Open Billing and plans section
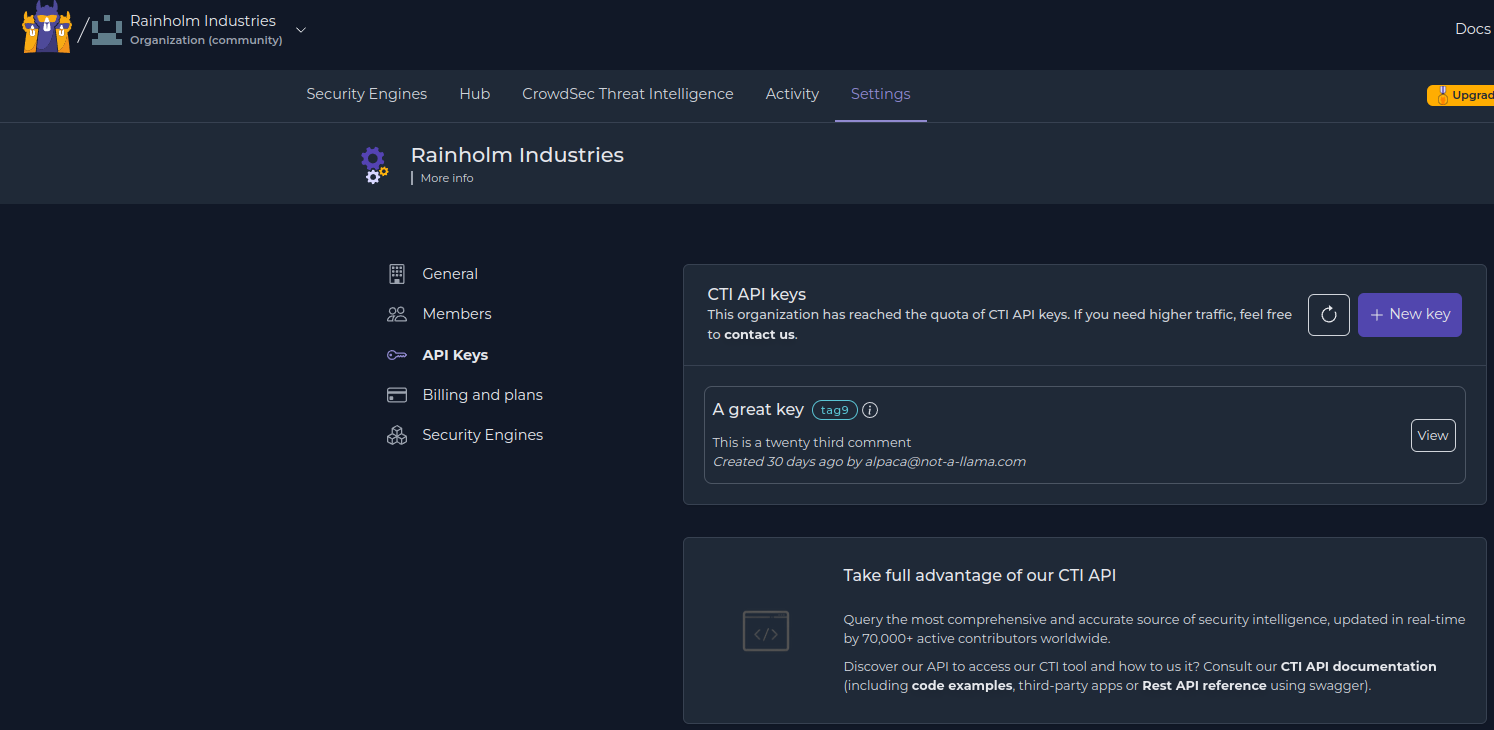The width and height of the screenshot is (1494, 730). [482, 395]
